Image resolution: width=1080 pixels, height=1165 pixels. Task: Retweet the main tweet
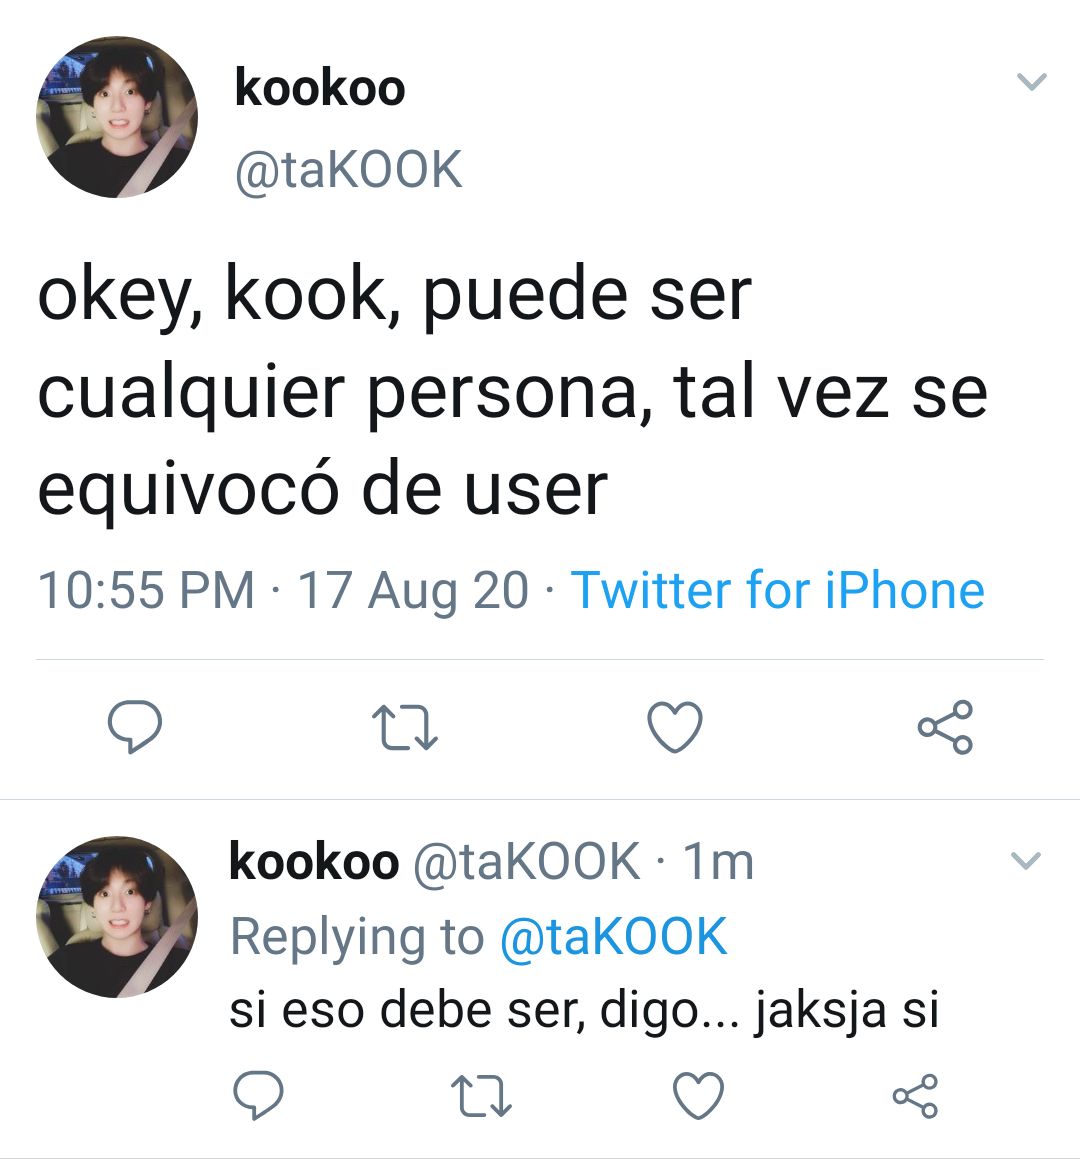click(405, 727)
